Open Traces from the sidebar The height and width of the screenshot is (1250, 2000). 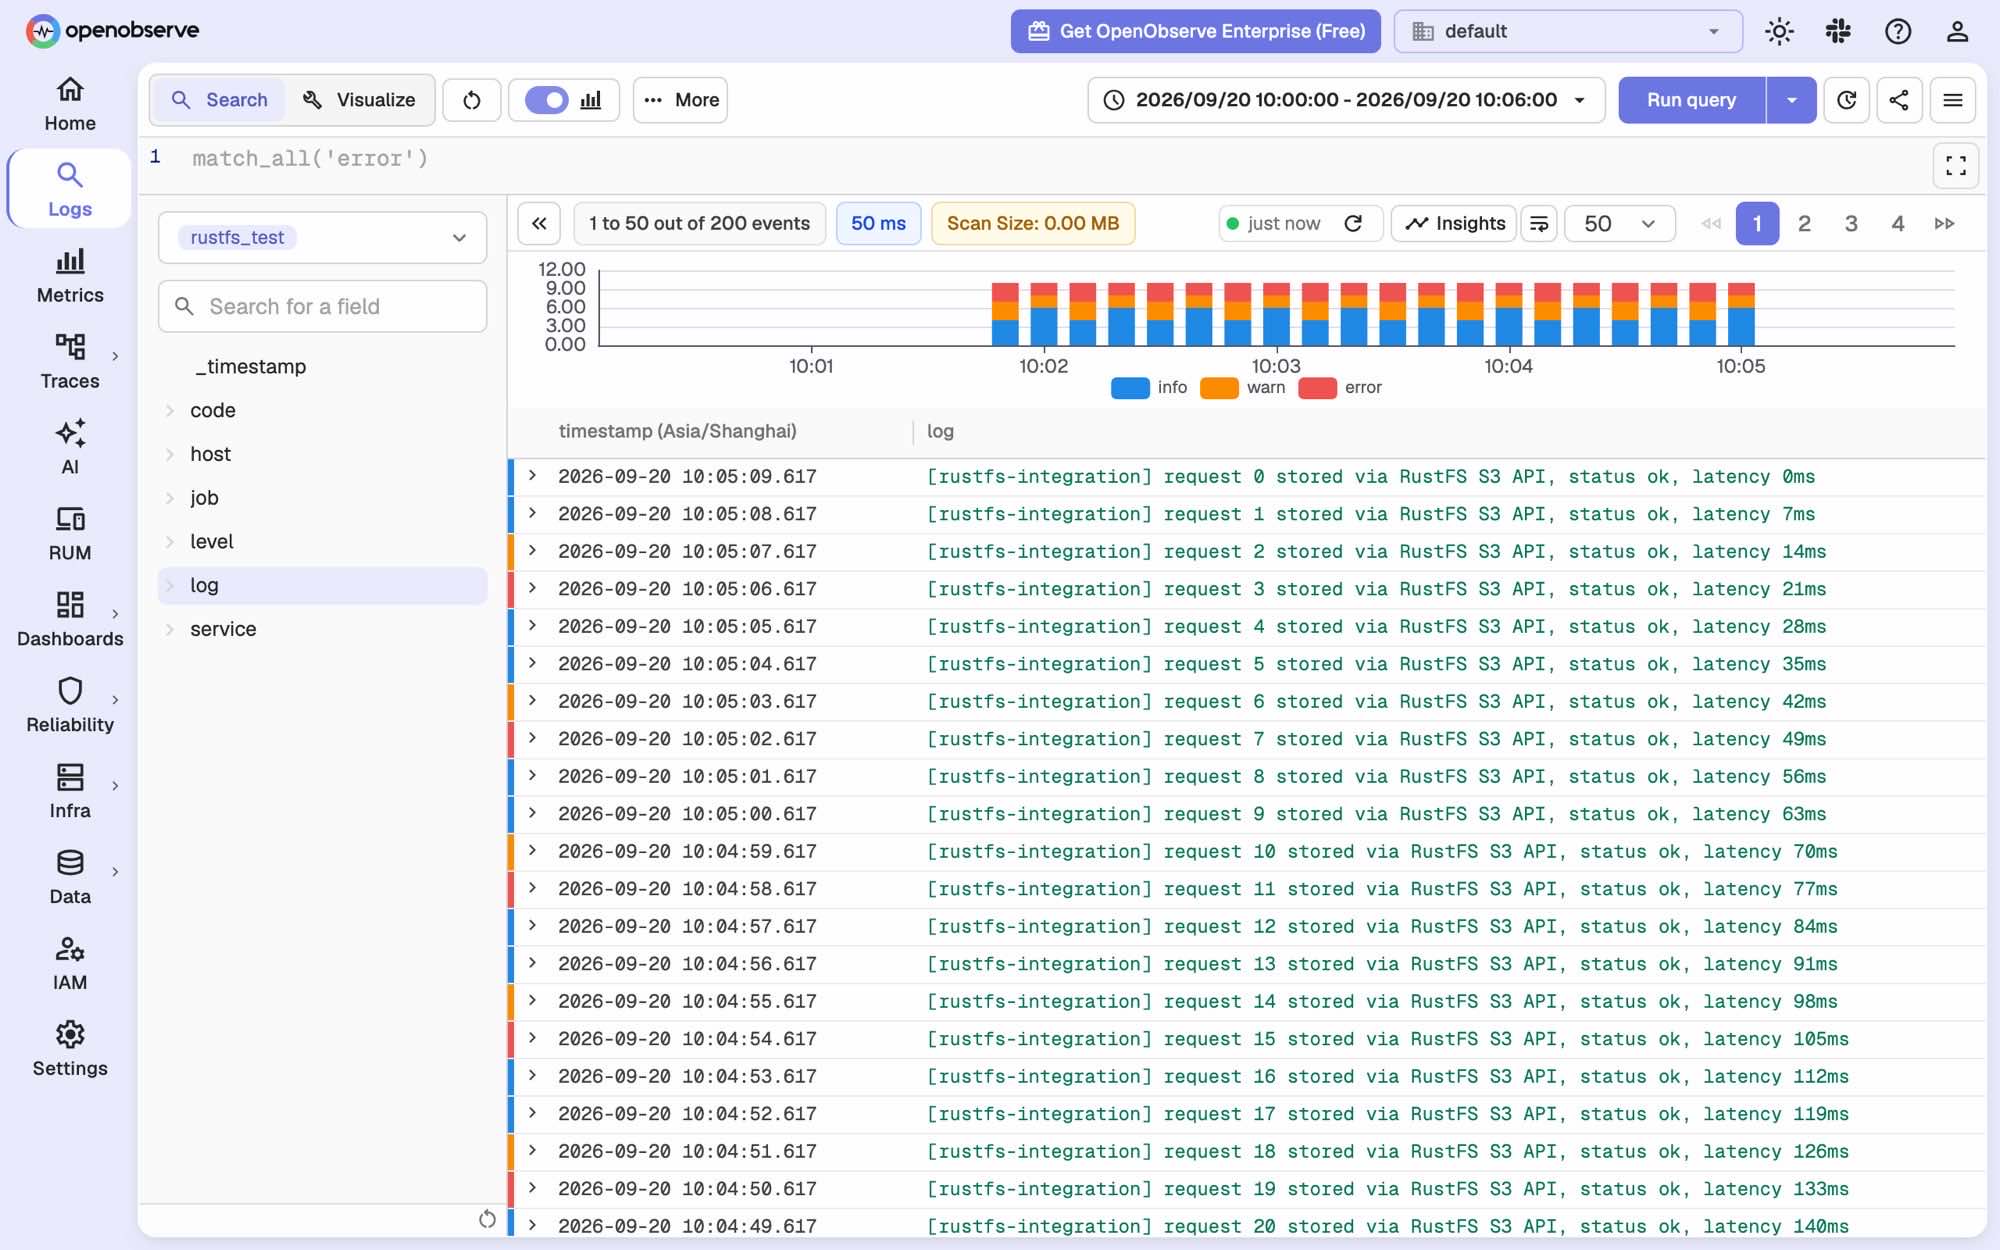click(x=69, y=362)
